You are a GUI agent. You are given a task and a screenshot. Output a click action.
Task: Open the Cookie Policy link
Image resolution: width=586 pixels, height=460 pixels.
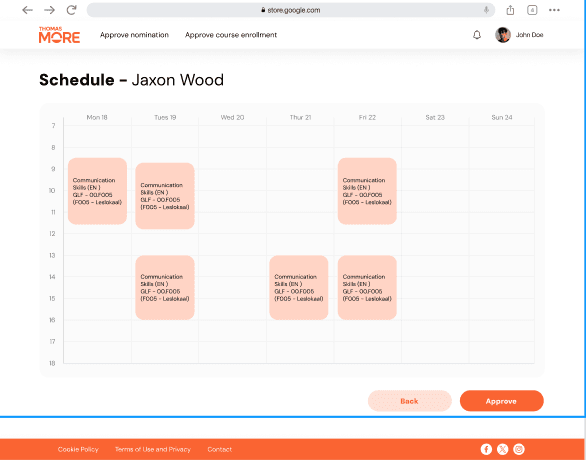tap(78, 449)
